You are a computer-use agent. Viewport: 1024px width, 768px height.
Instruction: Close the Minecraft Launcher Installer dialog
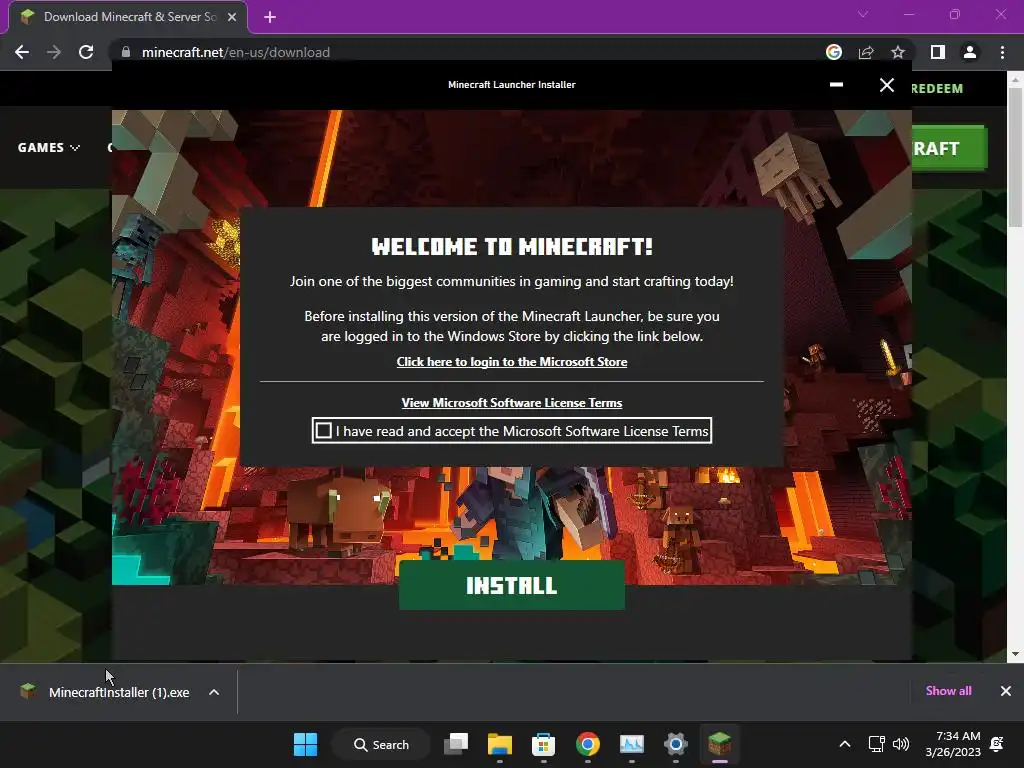886,85
